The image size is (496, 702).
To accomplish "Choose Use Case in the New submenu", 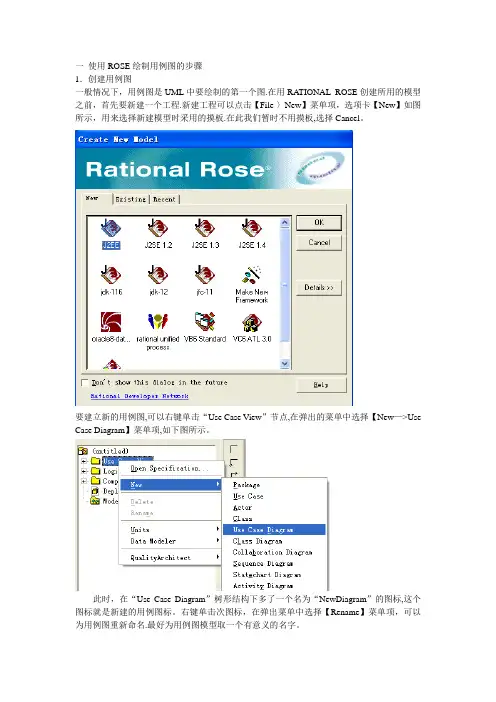I will click(x=274, y=496).
